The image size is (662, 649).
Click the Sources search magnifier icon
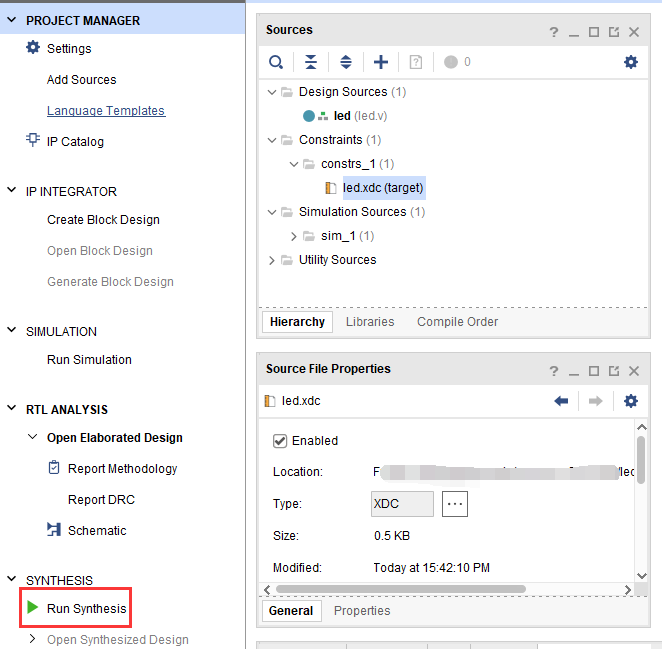point(276,62)
